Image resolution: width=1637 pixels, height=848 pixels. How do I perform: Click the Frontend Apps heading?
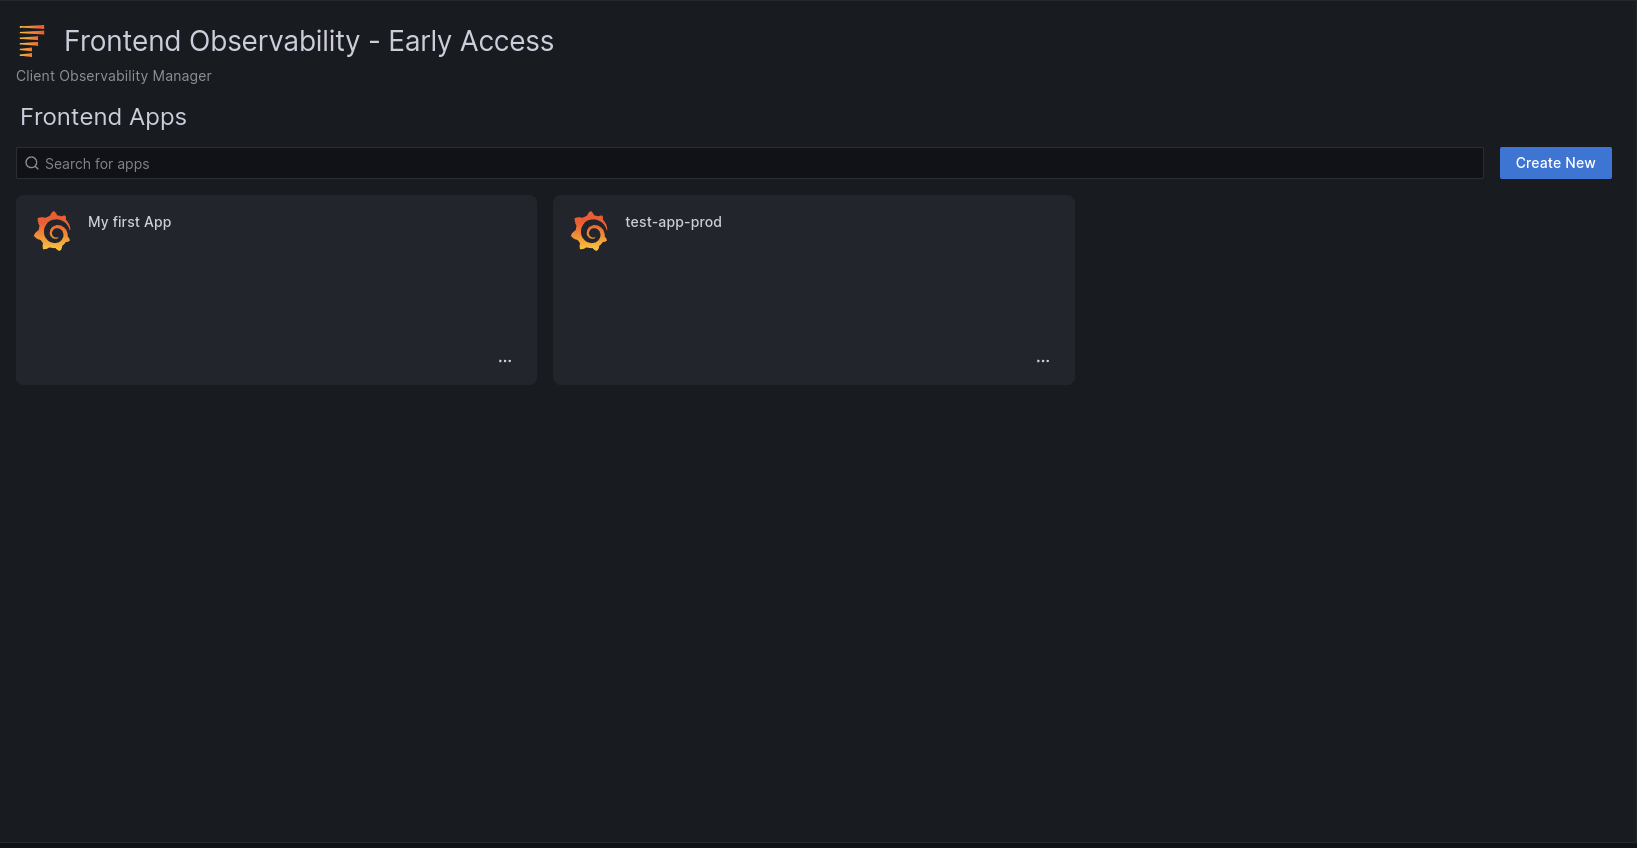coord(103,117)
